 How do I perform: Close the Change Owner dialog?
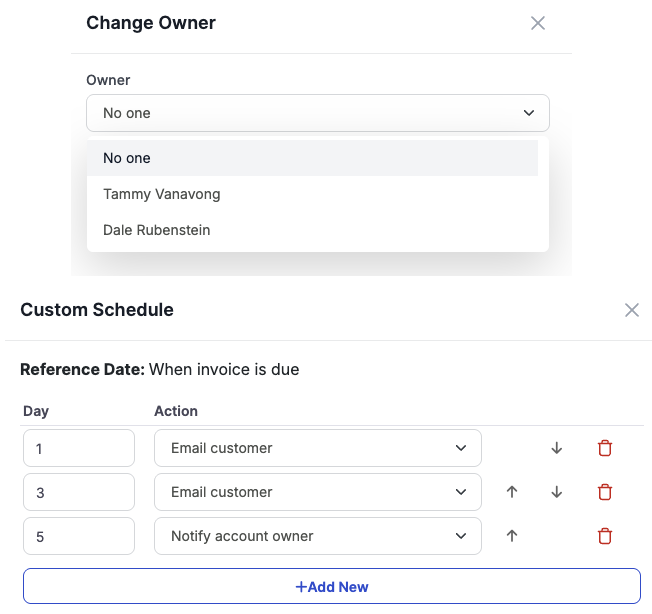538,23
